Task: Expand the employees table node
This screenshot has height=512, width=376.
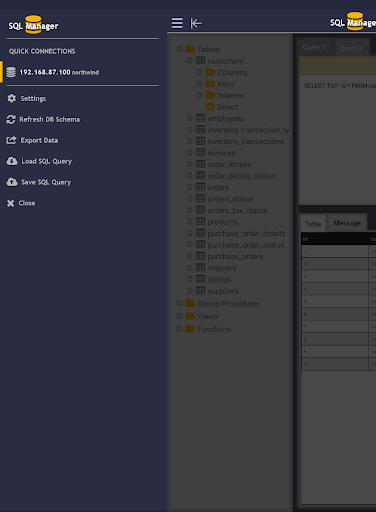Action: [x=189, y=118]
